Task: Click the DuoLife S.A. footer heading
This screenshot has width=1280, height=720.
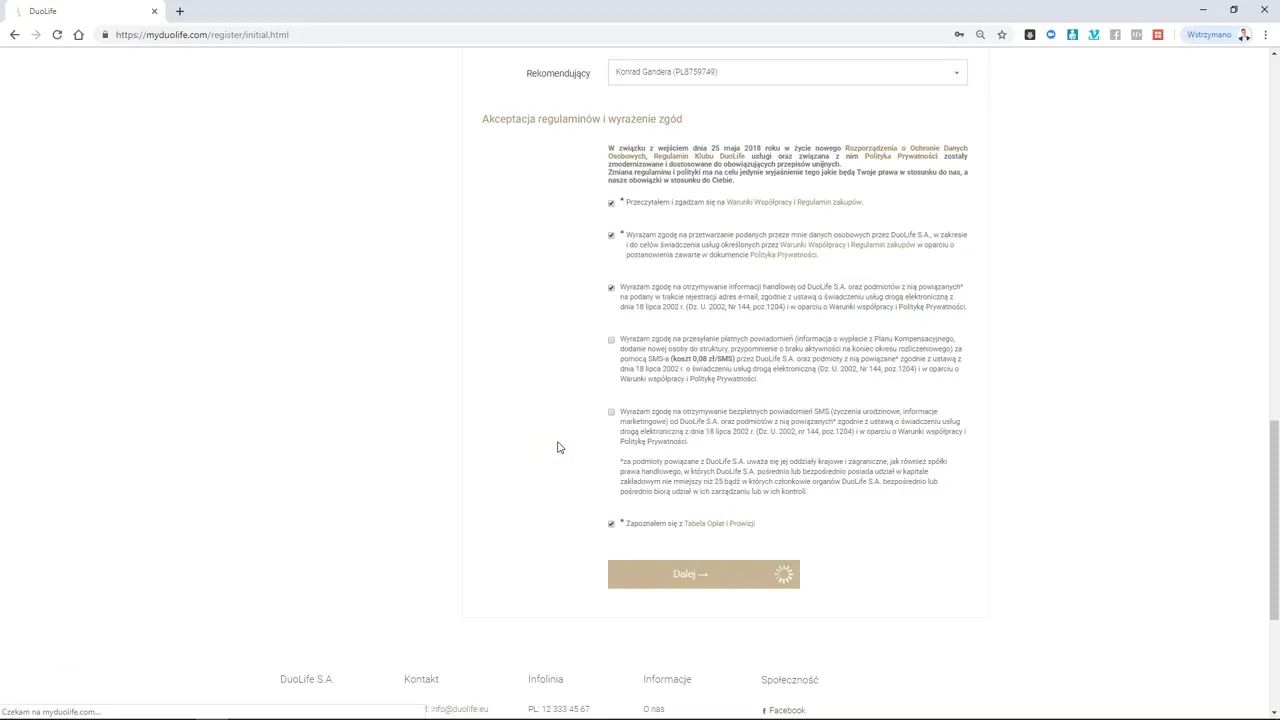Action: point(306,679)
